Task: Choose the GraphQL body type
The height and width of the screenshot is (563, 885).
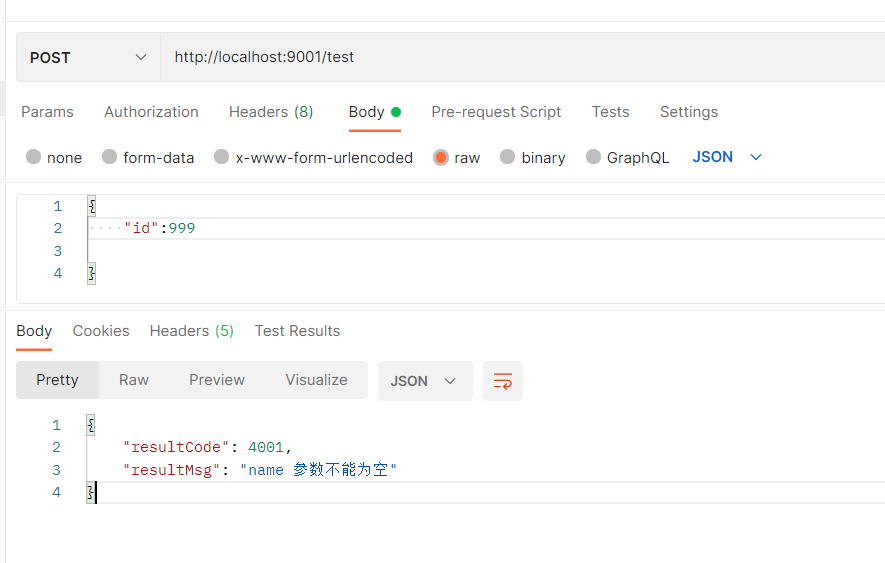Action: pyautogui.click(x=594, y=157)
